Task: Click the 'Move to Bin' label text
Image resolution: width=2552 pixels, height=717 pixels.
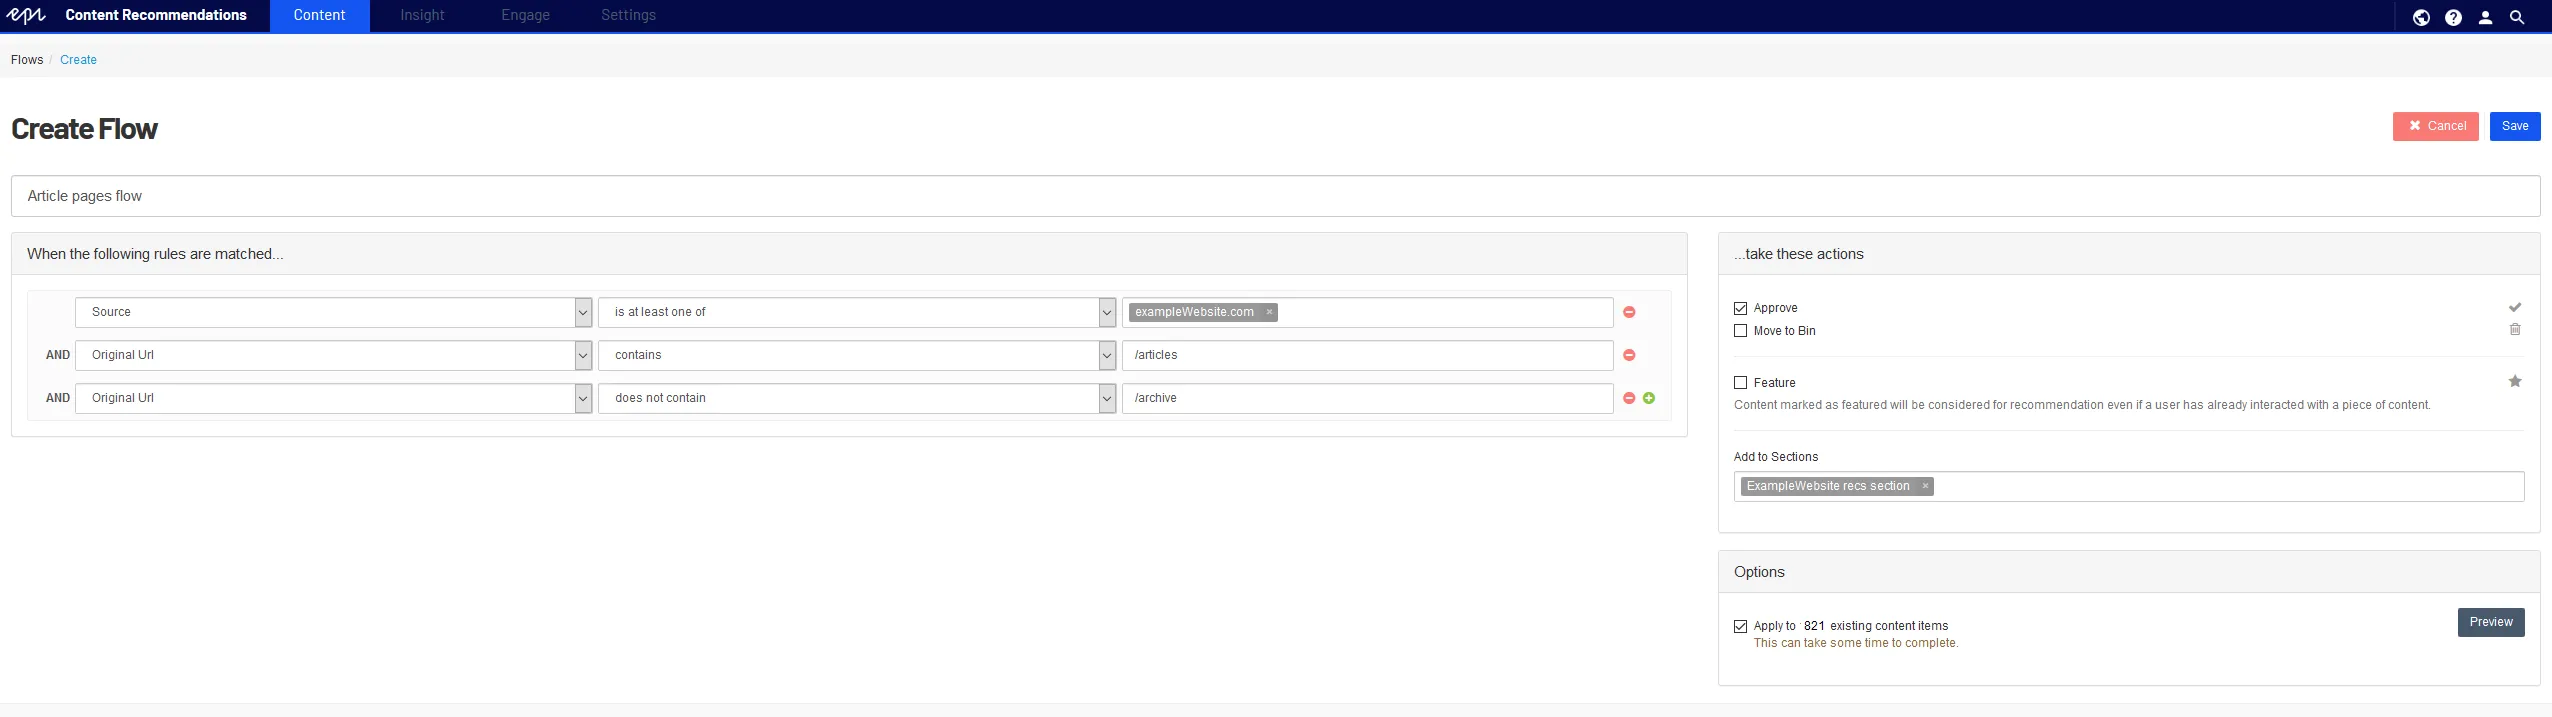Action: [x=1784, y=331]
